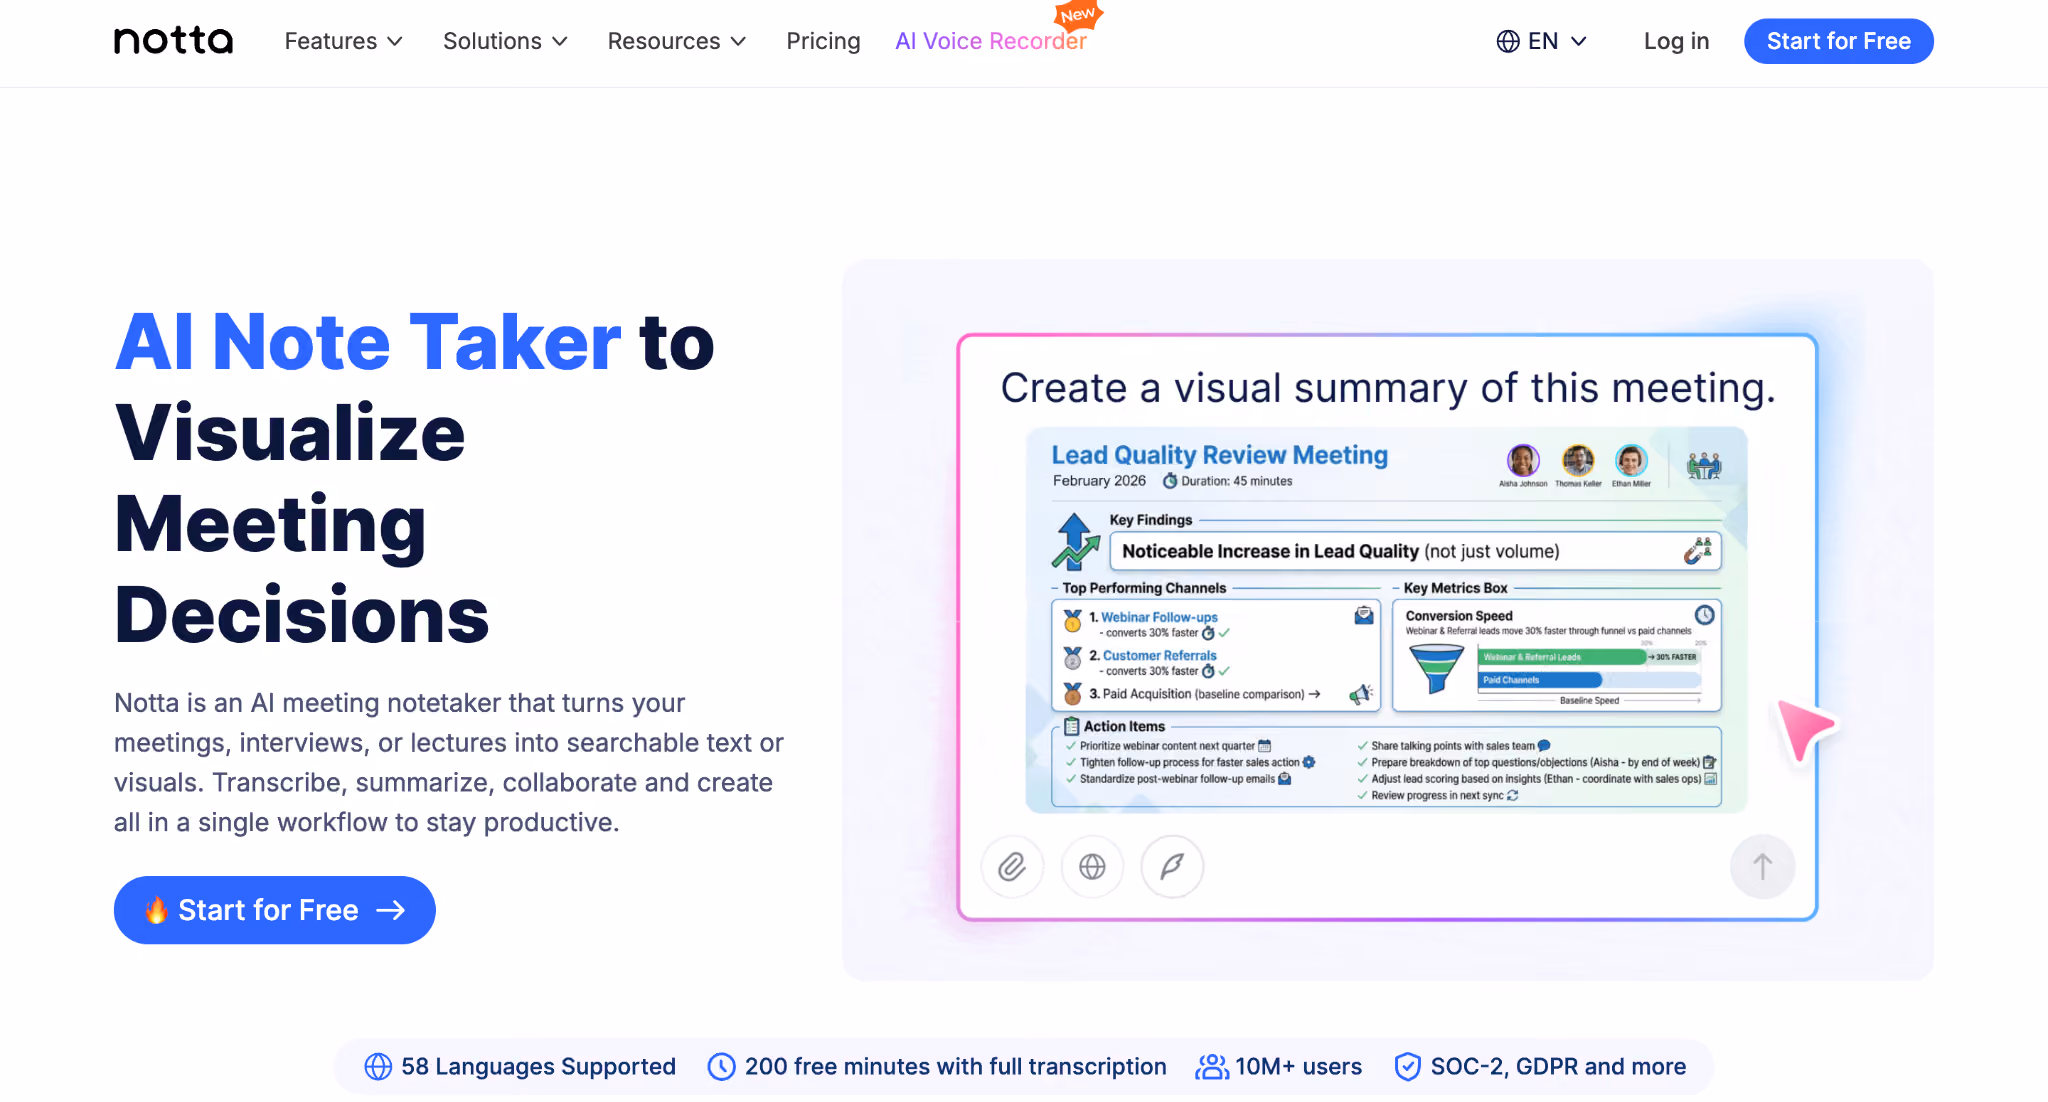The height and width of the screenshot is (1102, 2048).
Task: Click the Notta description paragraph
Action: [449, 762]
